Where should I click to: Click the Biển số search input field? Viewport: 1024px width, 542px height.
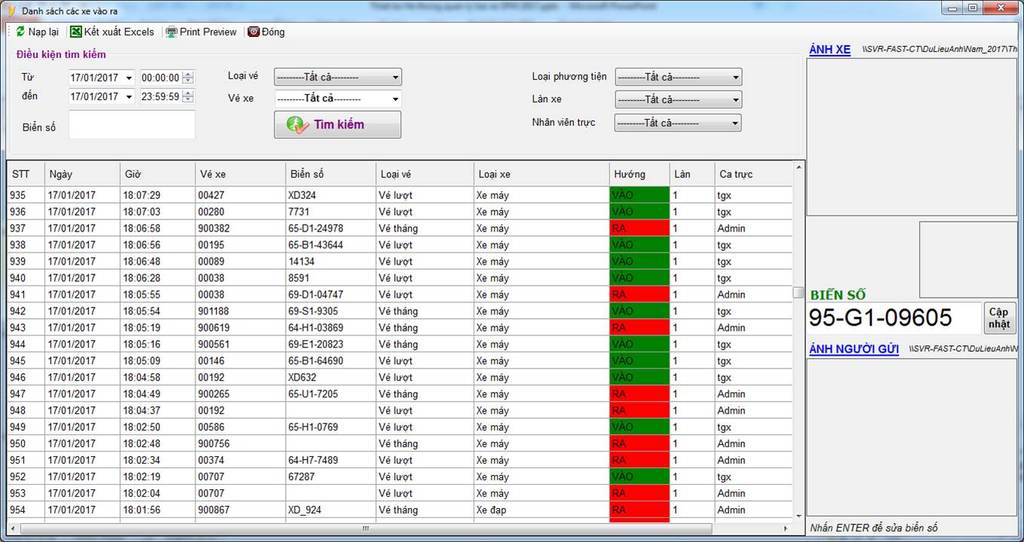(x=132, y=125)
